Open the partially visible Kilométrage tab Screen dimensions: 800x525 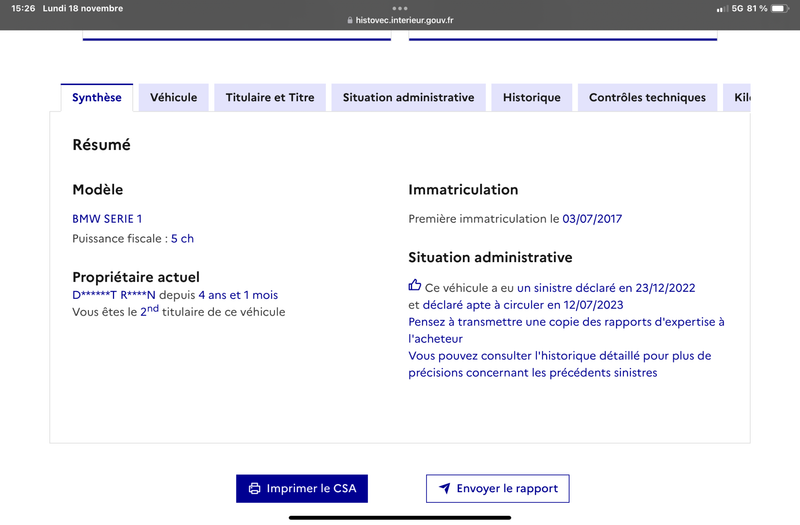737,97
